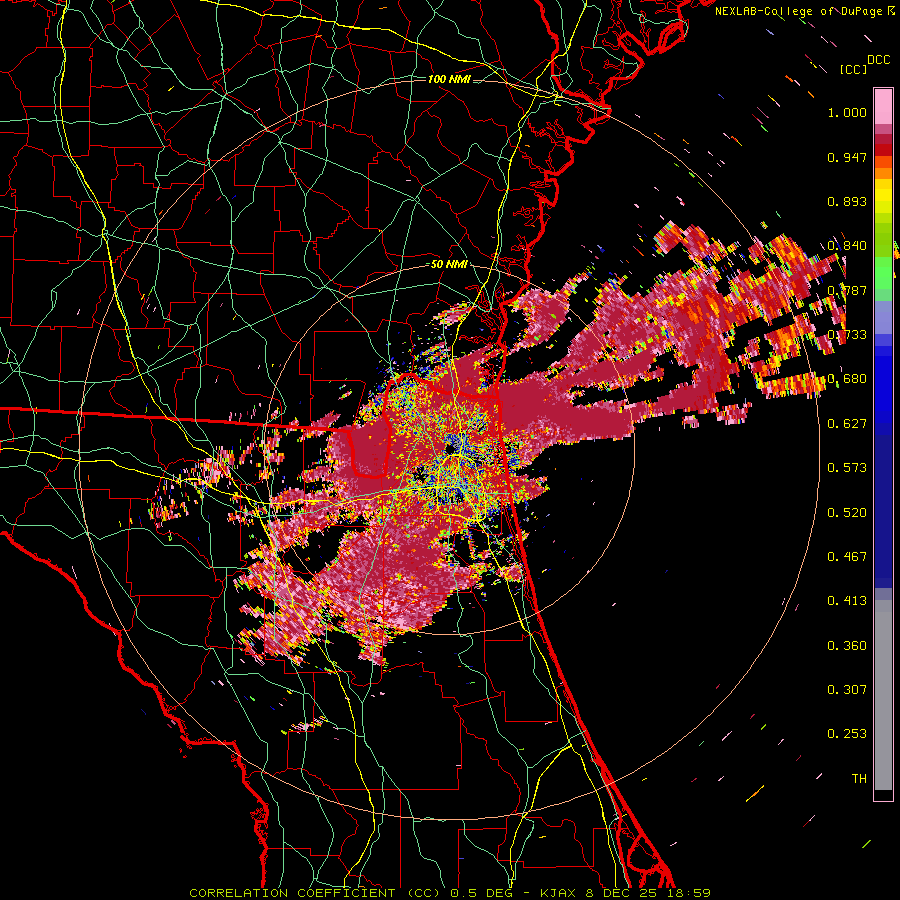Click the TH threshold label
Image resolution: width=900 pixels, height=900 pixels.
(x=859, y=779)
